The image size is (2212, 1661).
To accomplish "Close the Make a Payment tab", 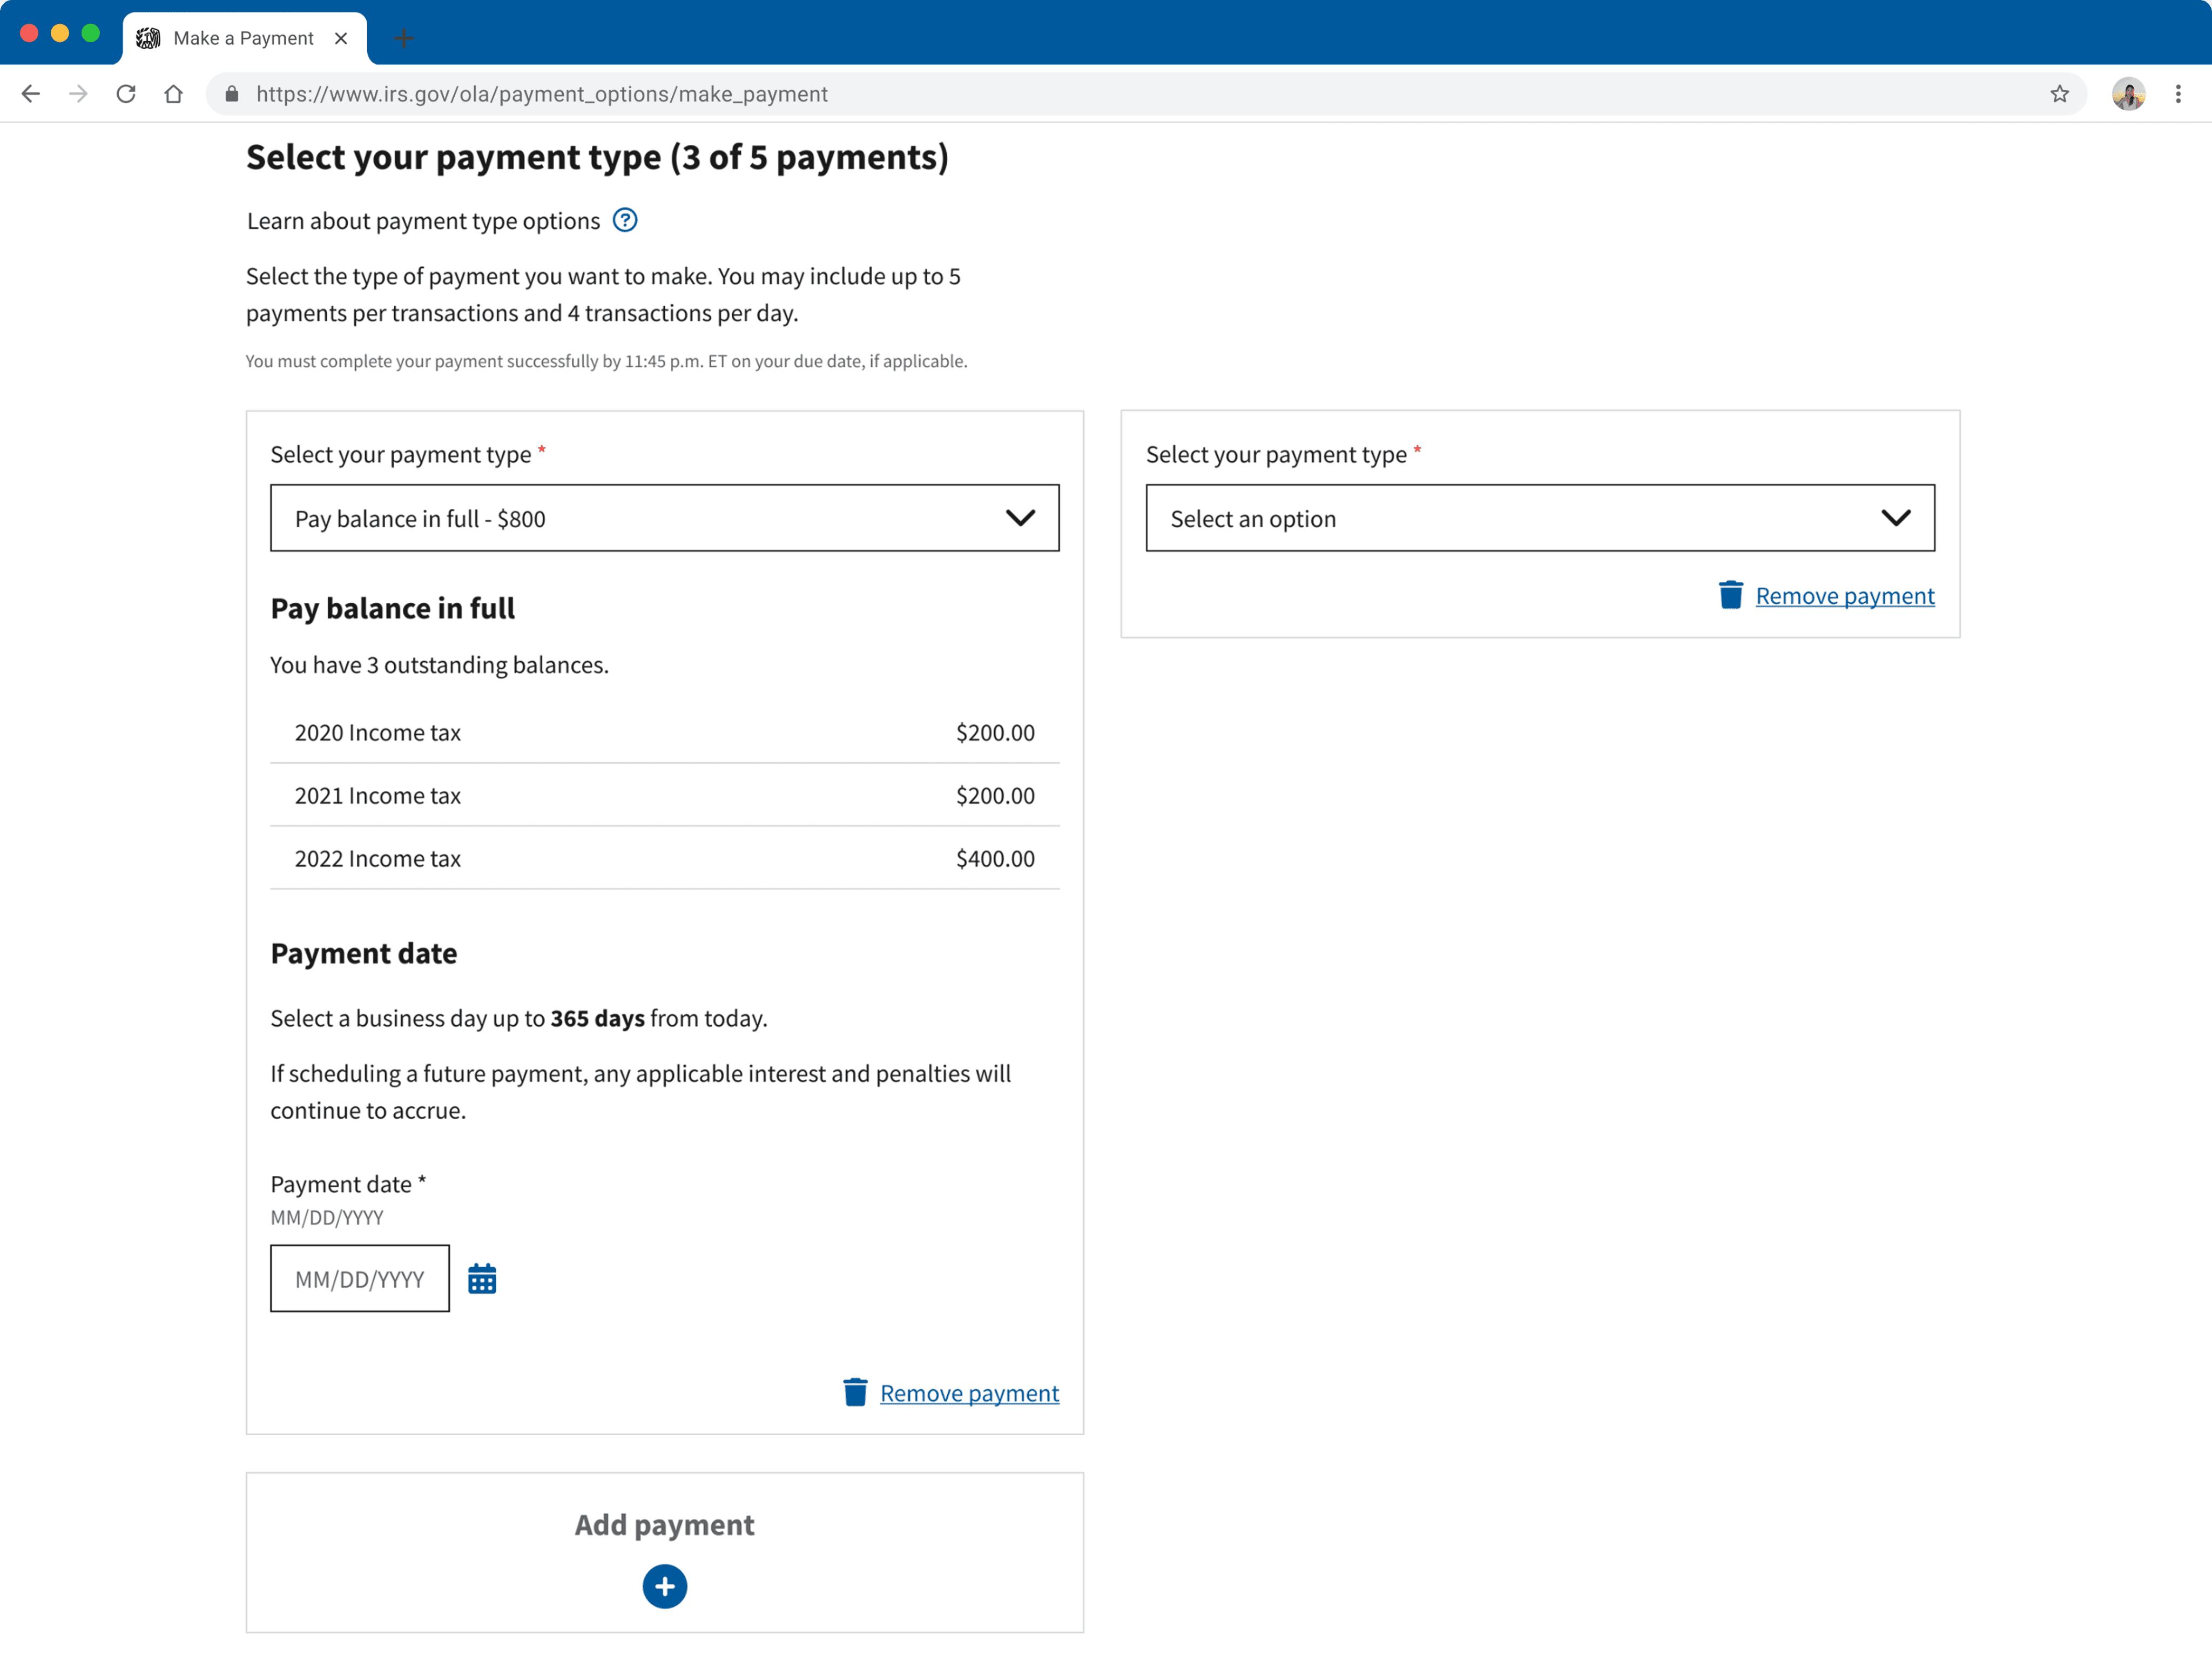I will pyautogui.click(x=341, y=38).
